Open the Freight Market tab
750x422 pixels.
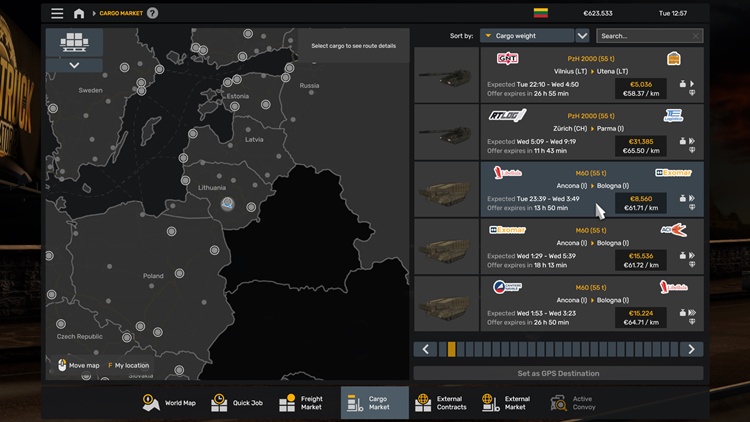[x=303, y=402]
